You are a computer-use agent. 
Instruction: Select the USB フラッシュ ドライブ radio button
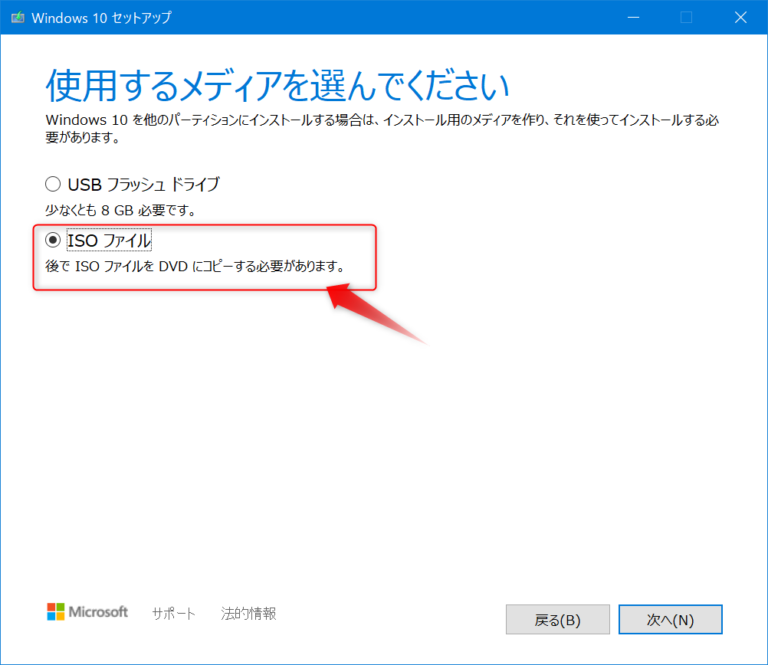click(x=53, y=185)
